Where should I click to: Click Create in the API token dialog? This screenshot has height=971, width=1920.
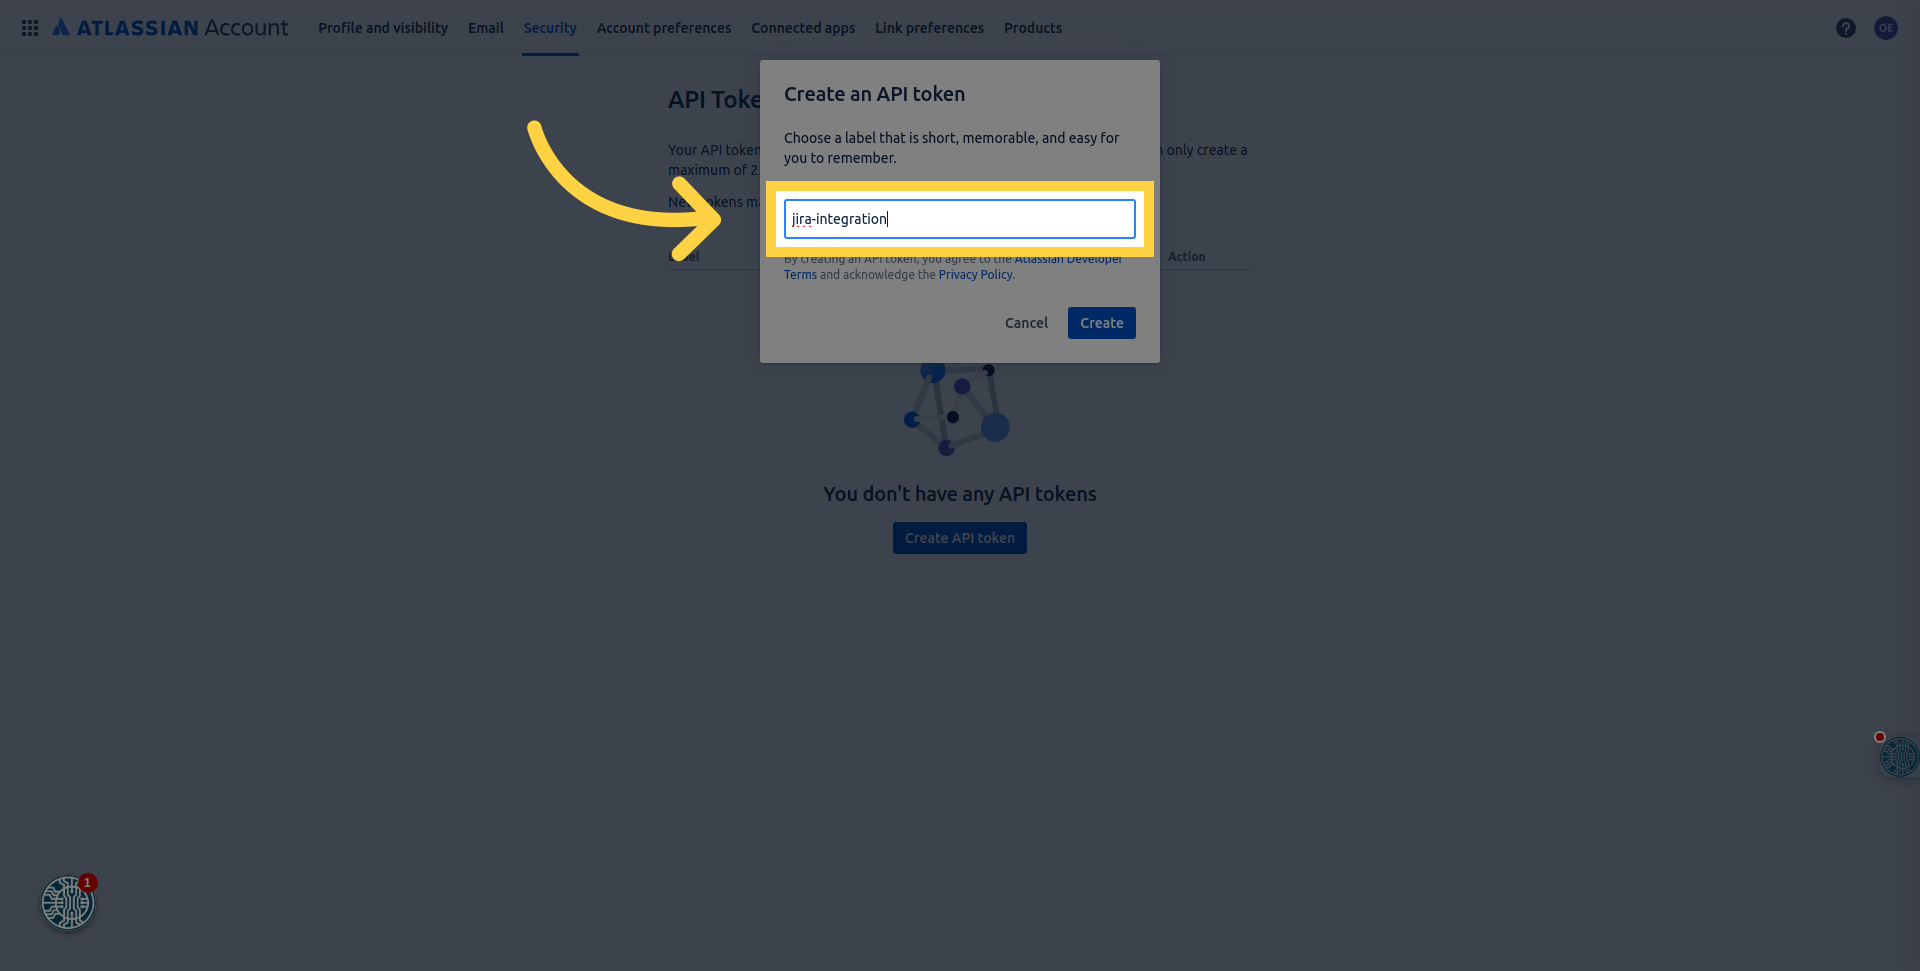point(1101,323)
